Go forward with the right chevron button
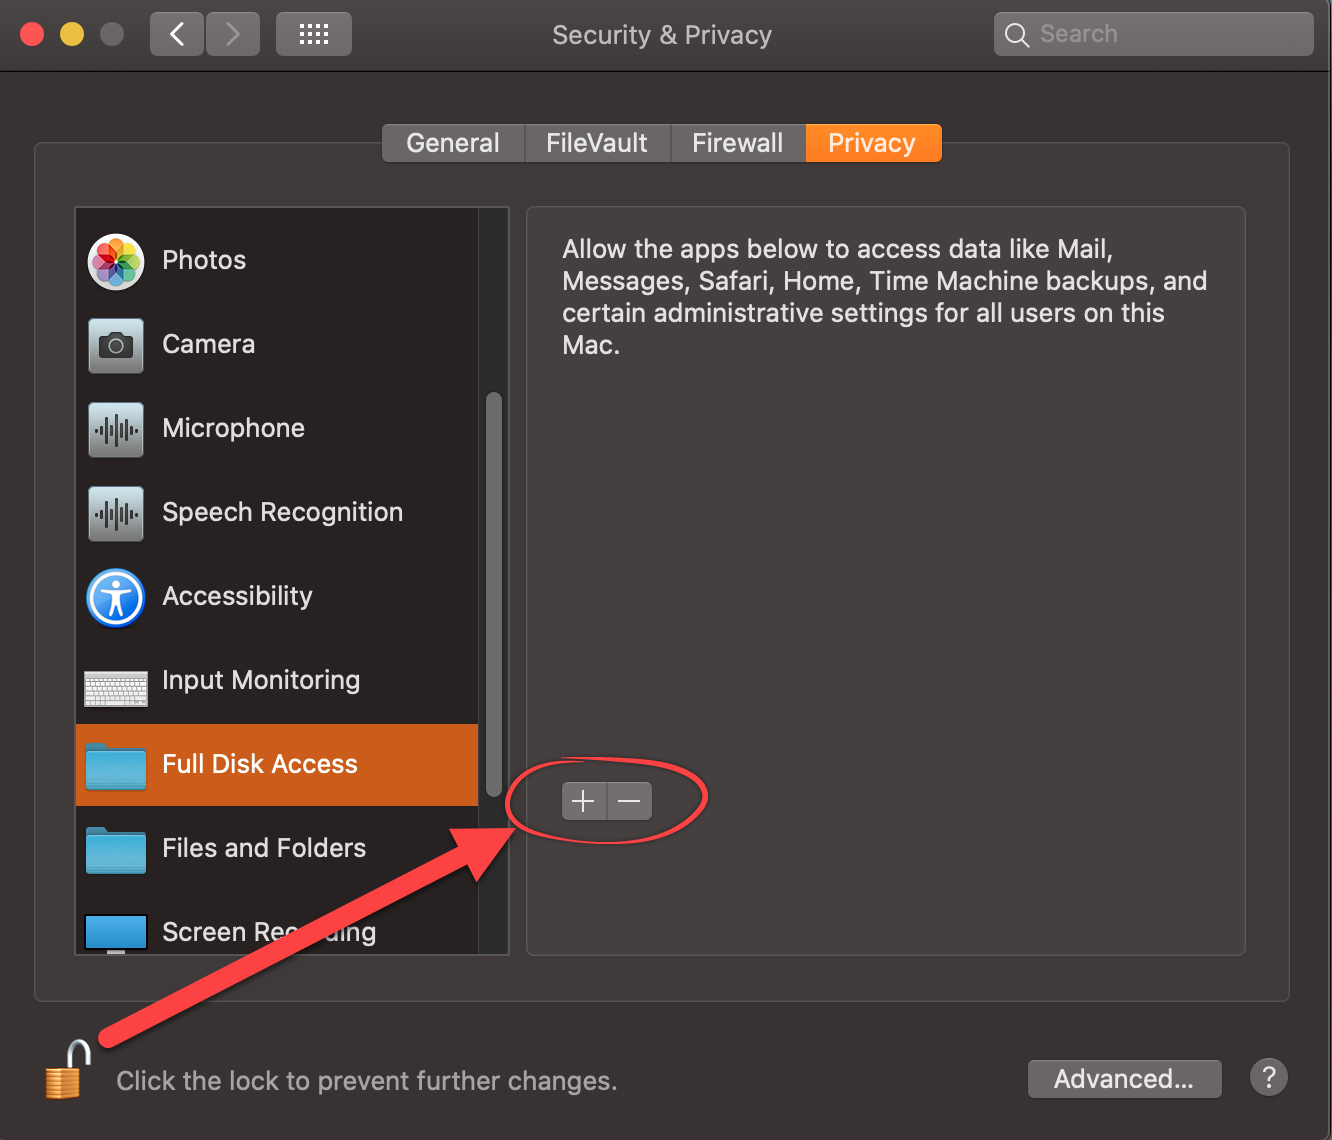1332x1140 pixels. pyautogui.click(x=233, y=34)
